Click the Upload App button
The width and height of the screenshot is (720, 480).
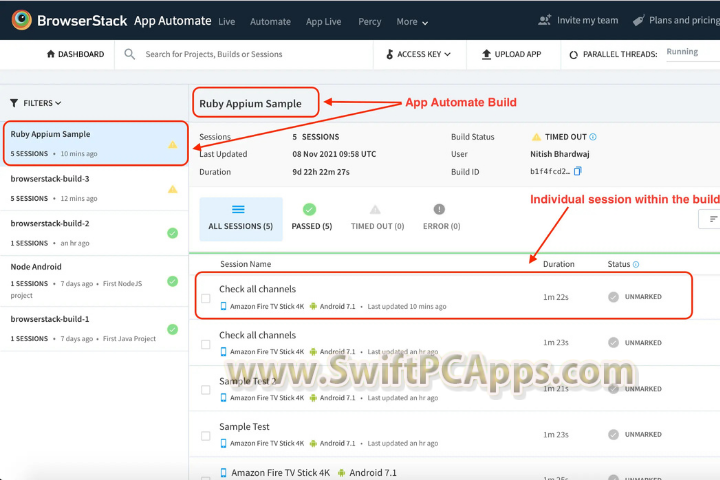tap(511, 54)
